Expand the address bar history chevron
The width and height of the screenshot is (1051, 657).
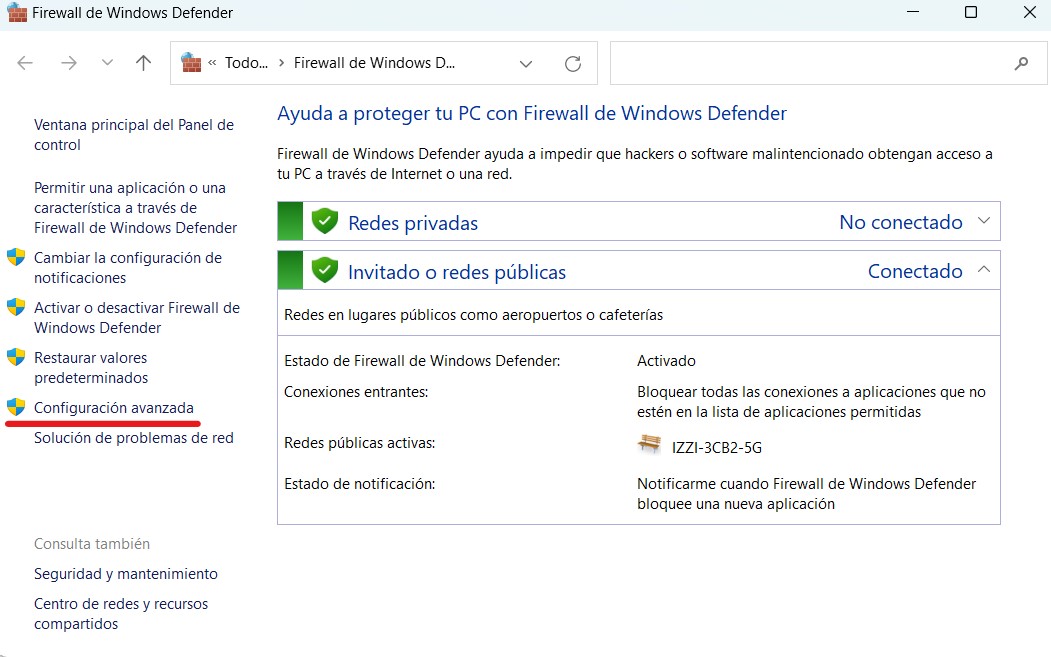click(526, 63)
